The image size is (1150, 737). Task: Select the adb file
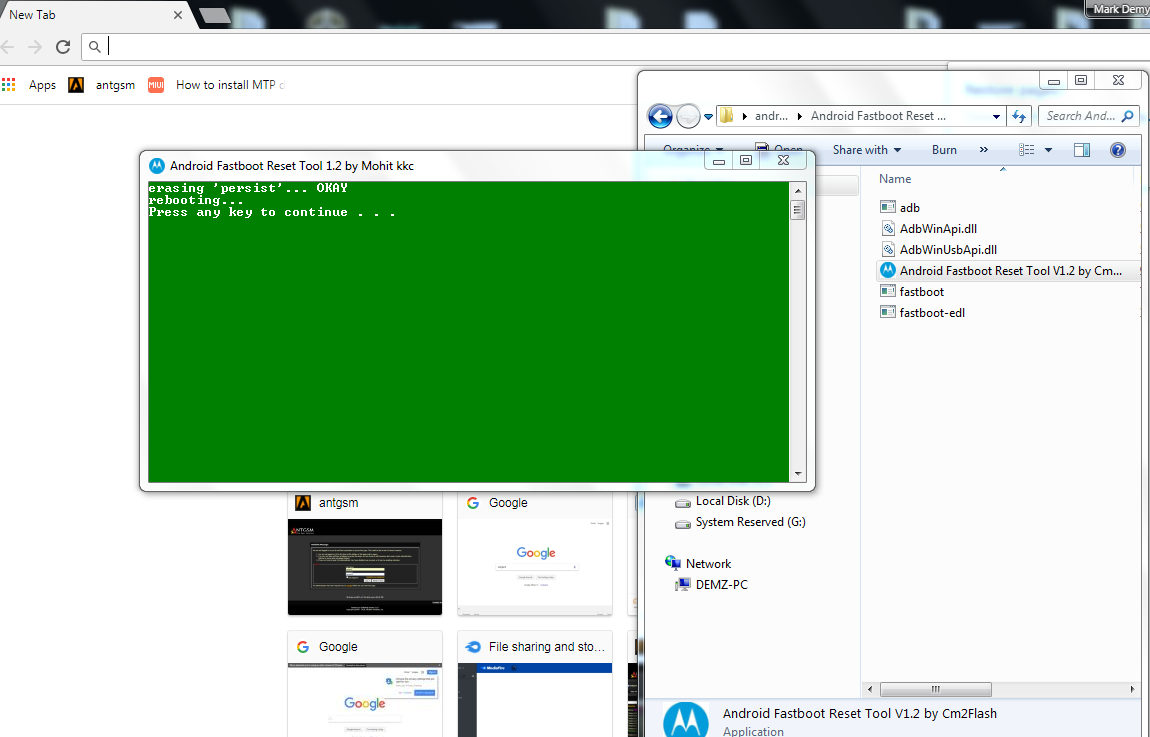coord(909,208)
